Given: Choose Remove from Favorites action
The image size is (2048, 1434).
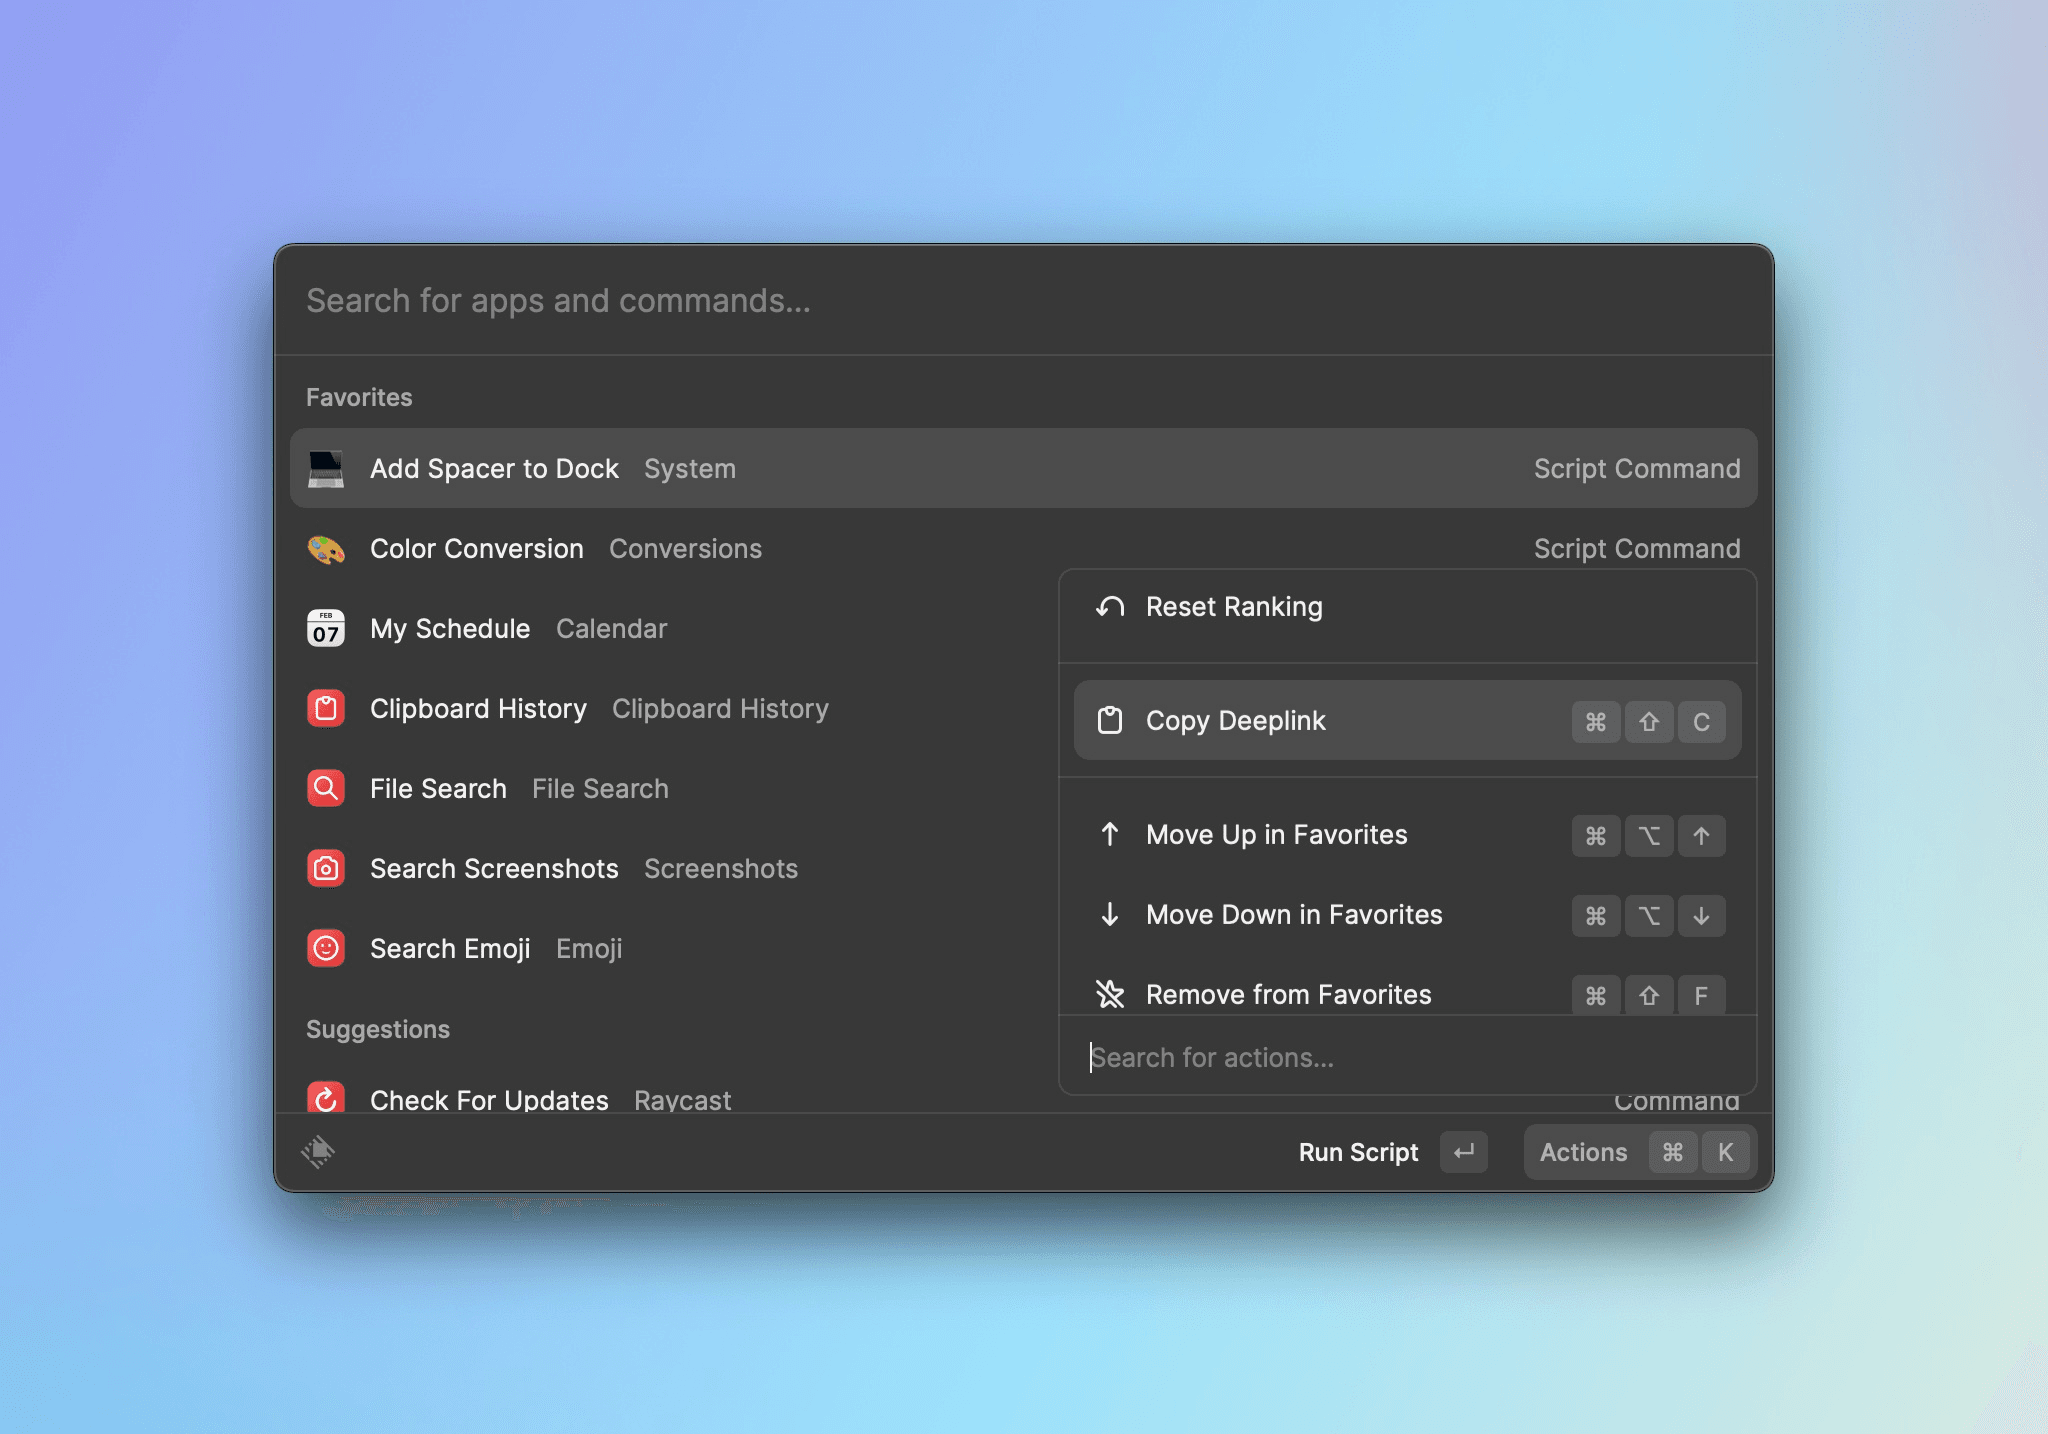Looking at the screenshot, I should [1288, 994].
